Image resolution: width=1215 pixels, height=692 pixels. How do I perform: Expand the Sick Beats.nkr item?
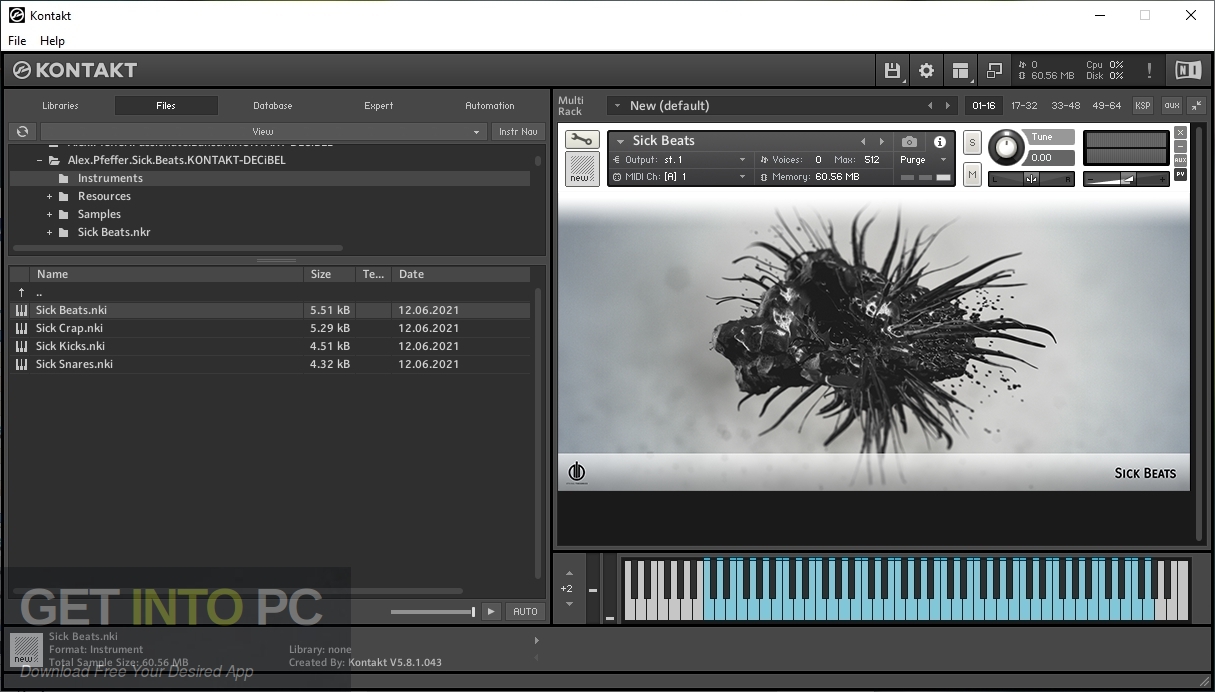click(49, 232)
